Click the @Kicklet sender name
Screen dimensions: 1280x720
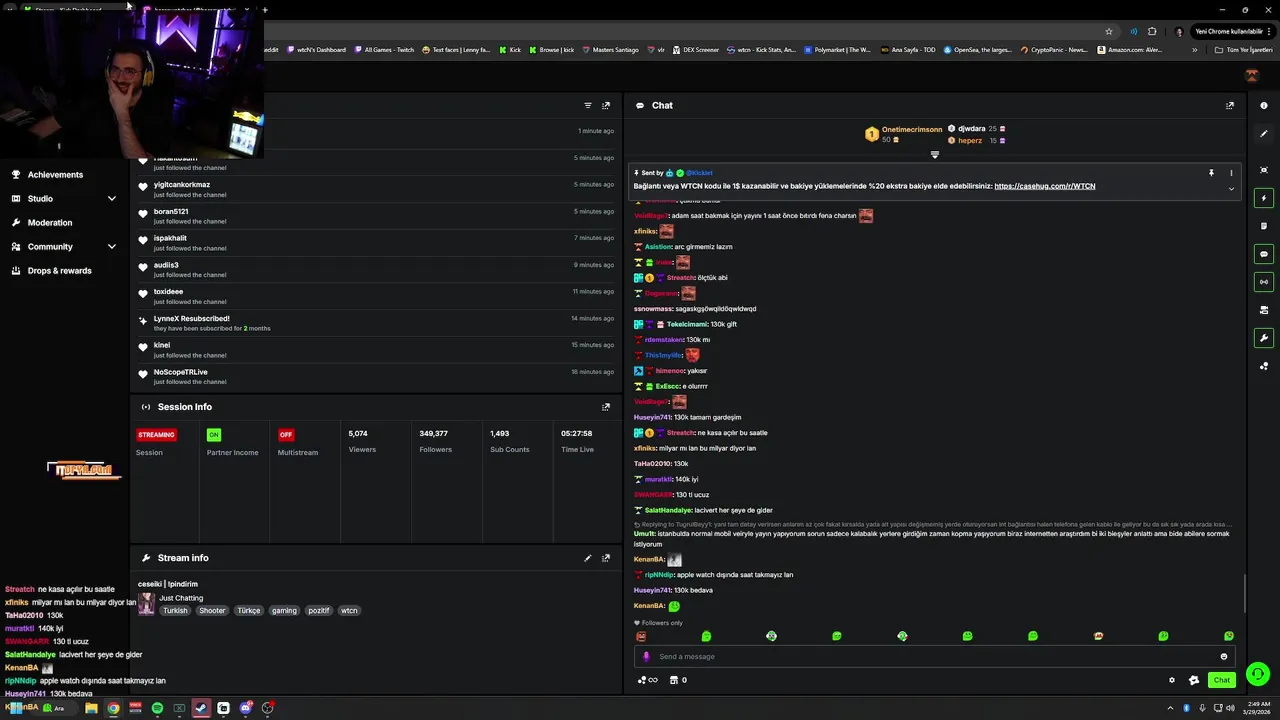point(699,173)
